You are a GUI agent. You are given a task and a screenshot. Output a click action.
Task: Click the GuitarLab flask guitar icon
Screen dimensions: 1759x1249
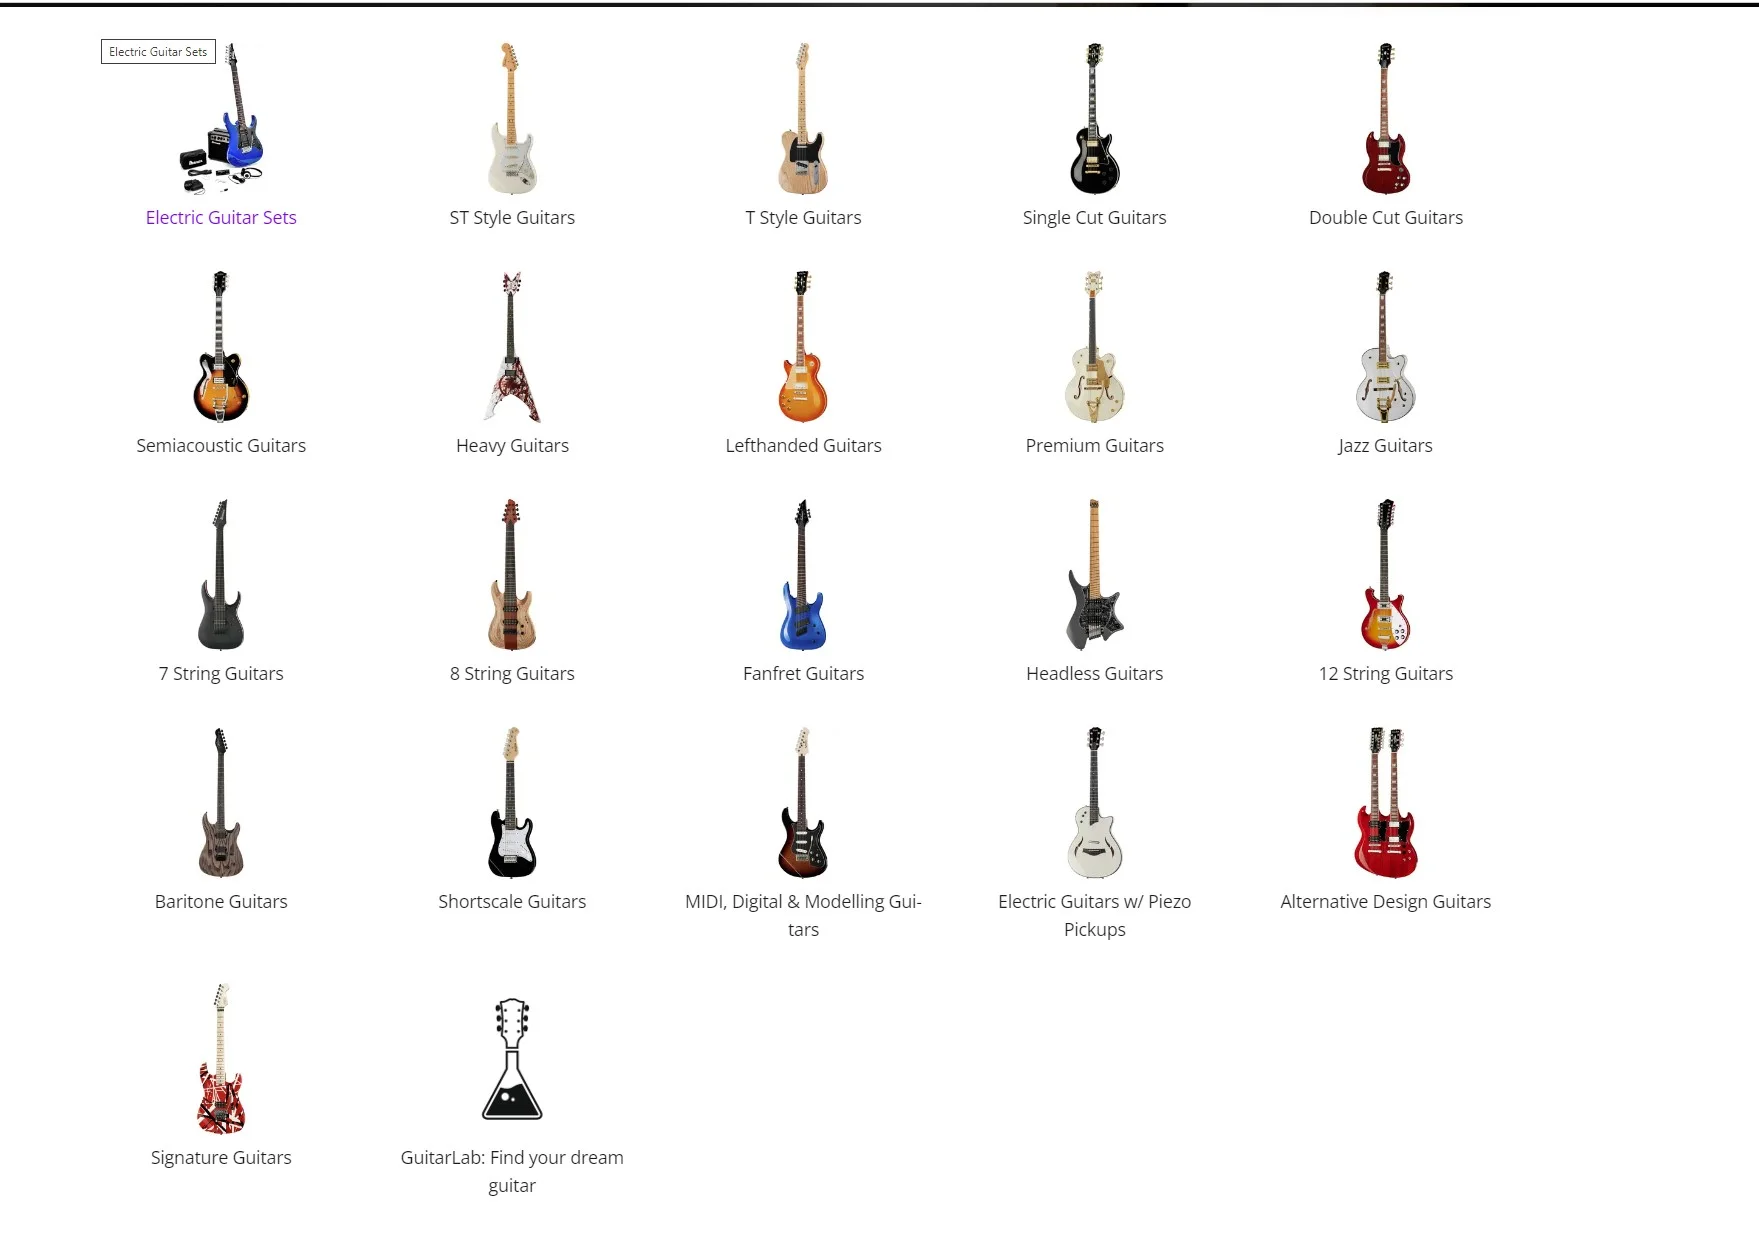click(512, 1059)
